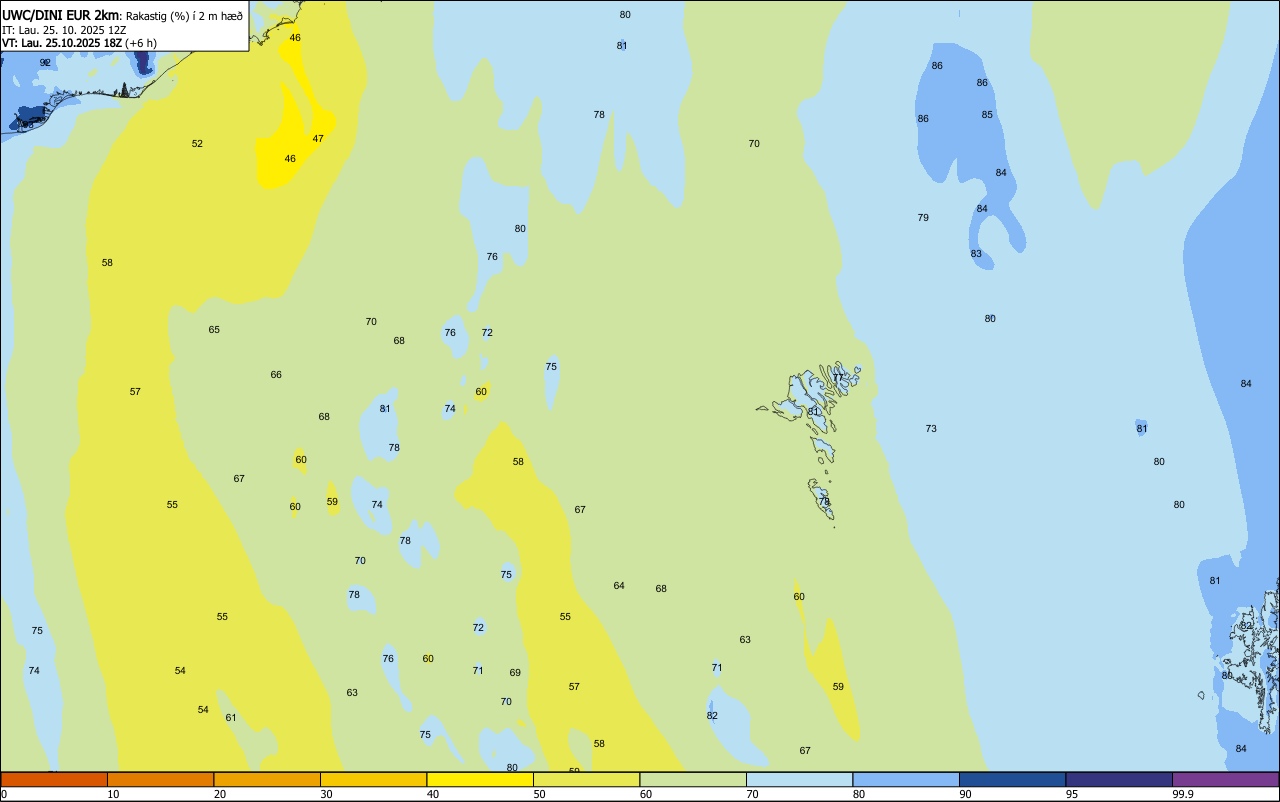This screenshot has width=1280, height=802.
Task: Pick the 95–99.9 navy legend swatch
Action: pos(1119,779)
